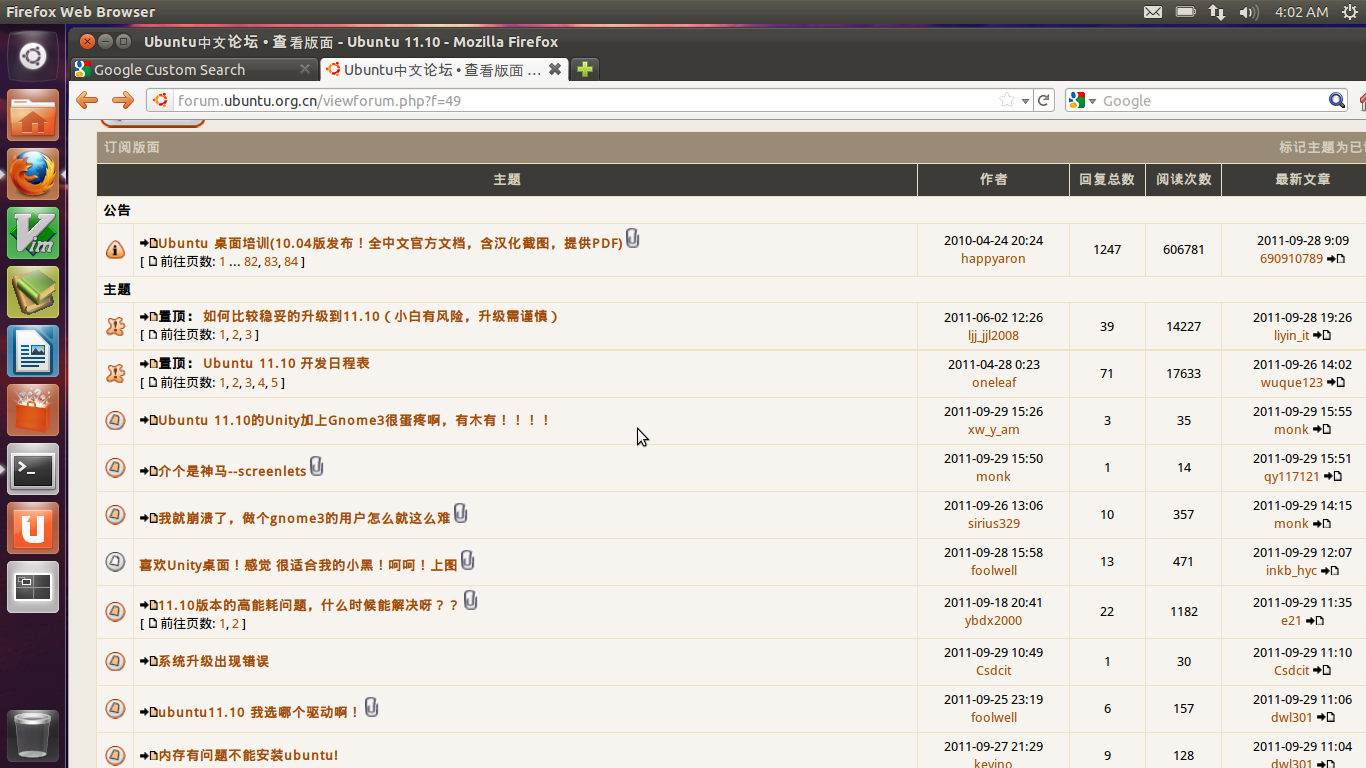
Task: Open topic 11.10版本的高能耗问题
Action: point(309,605)
